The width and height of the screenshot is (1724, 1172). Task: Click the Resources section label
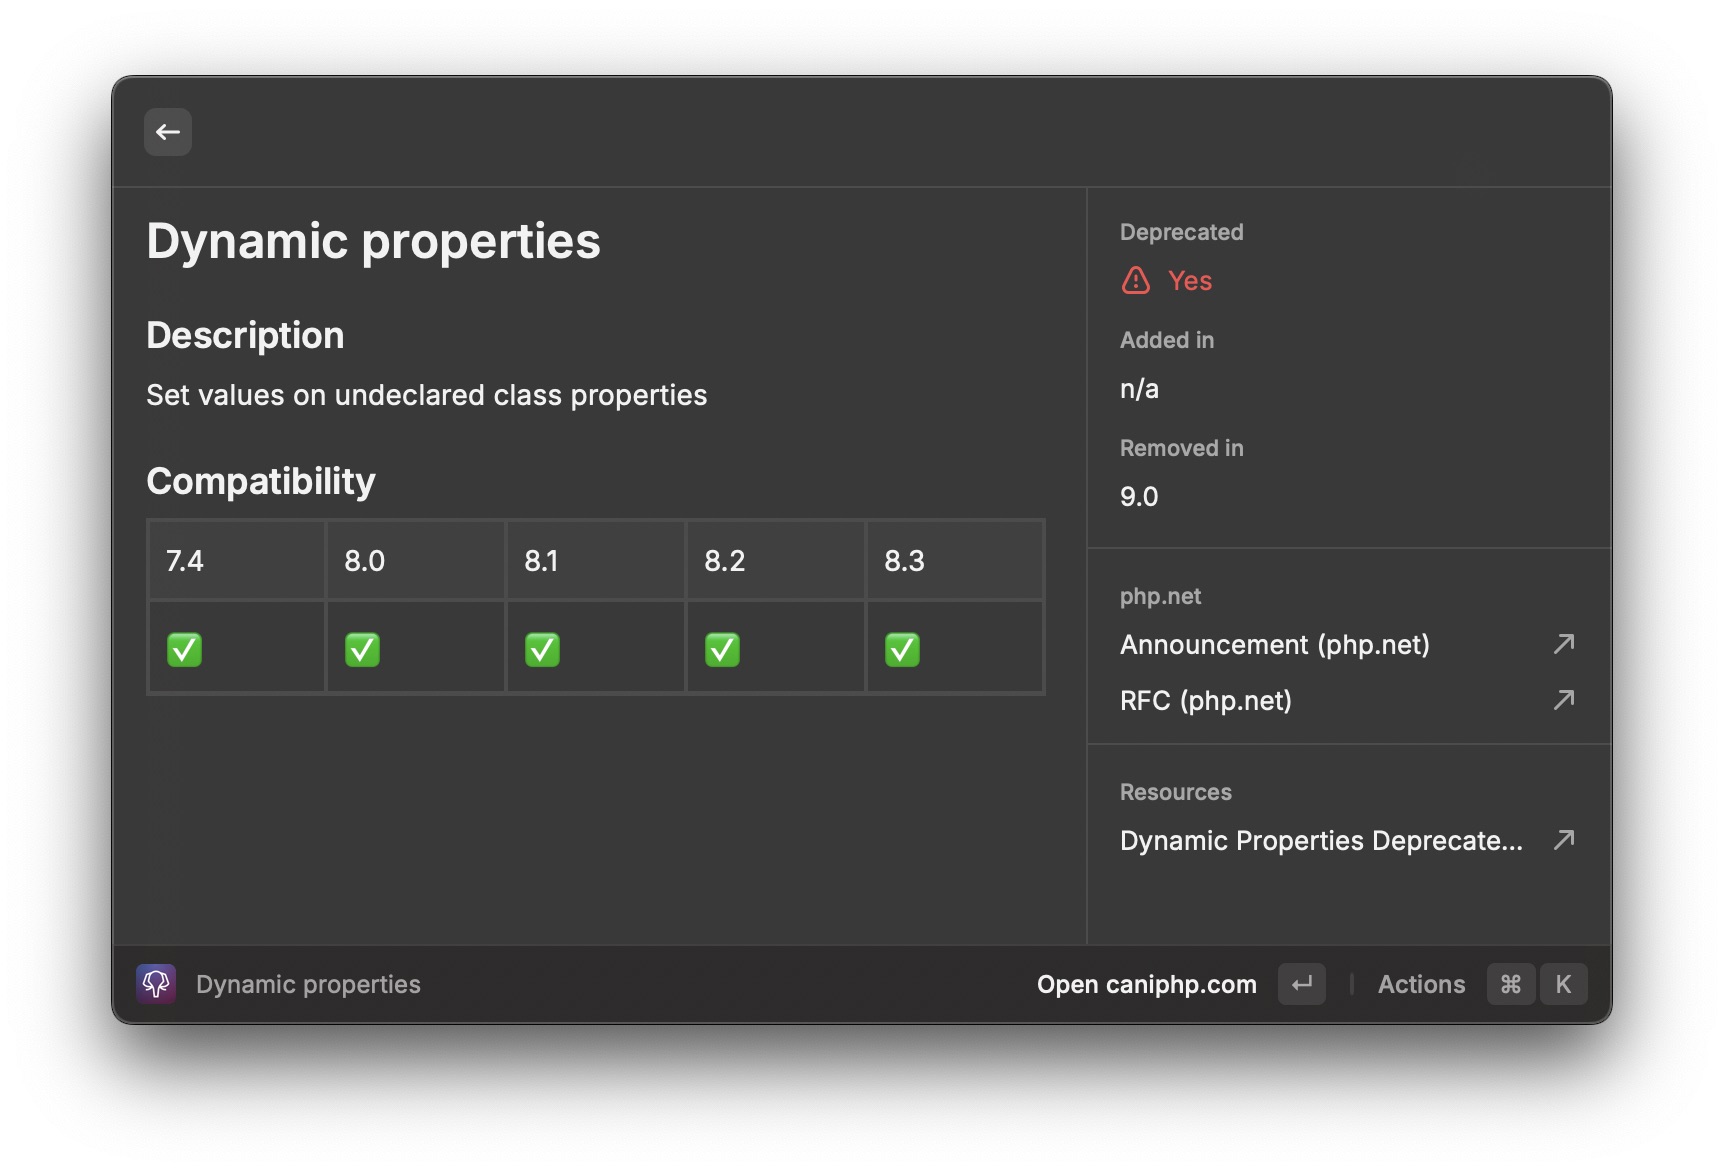point(1175,792)
